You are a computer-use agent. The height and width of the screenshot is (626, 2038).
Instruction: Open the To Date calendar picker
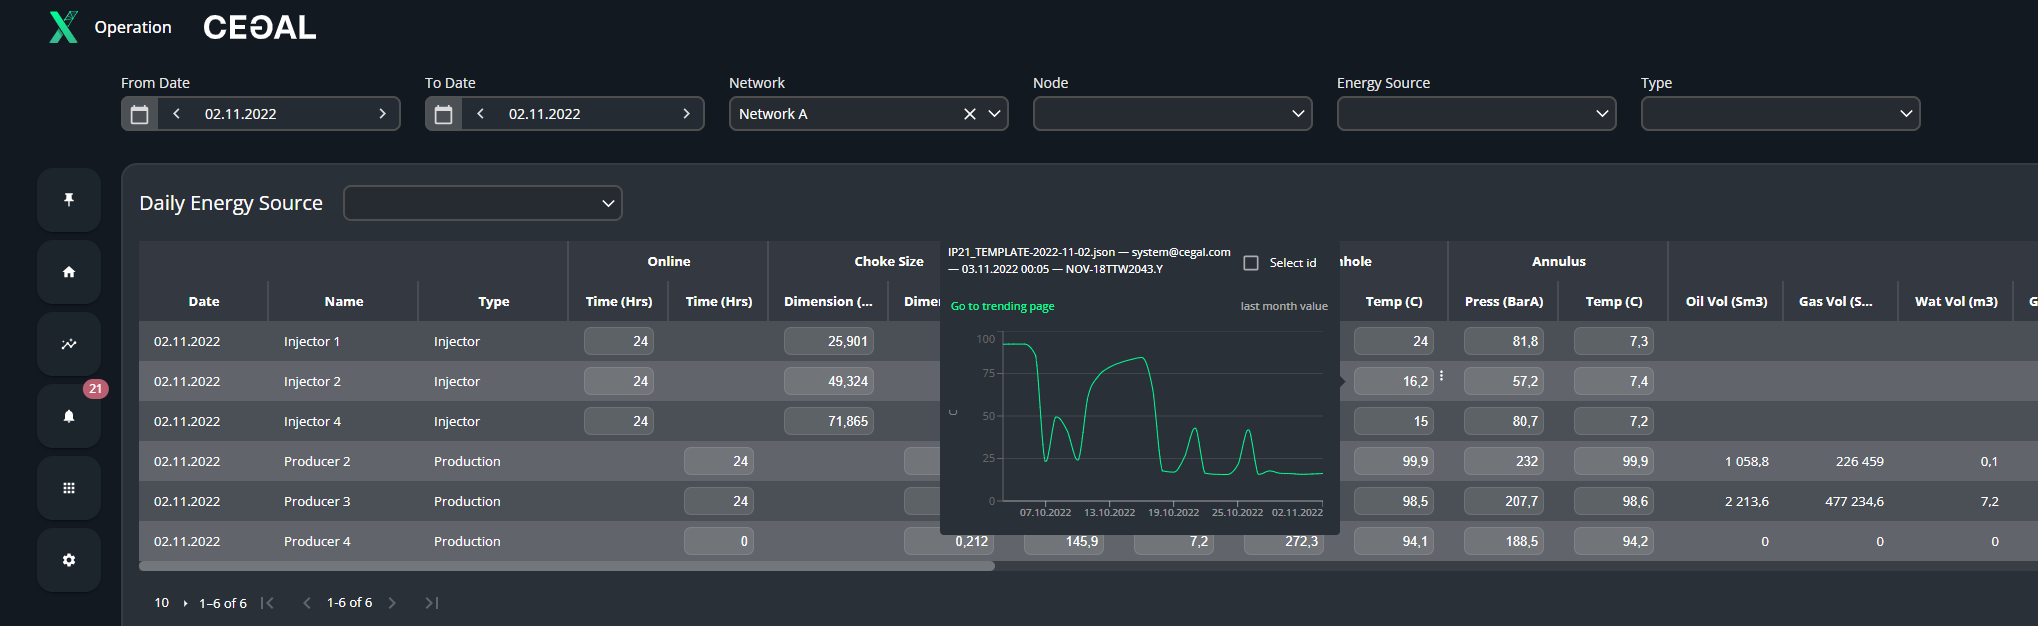point(444,114)
